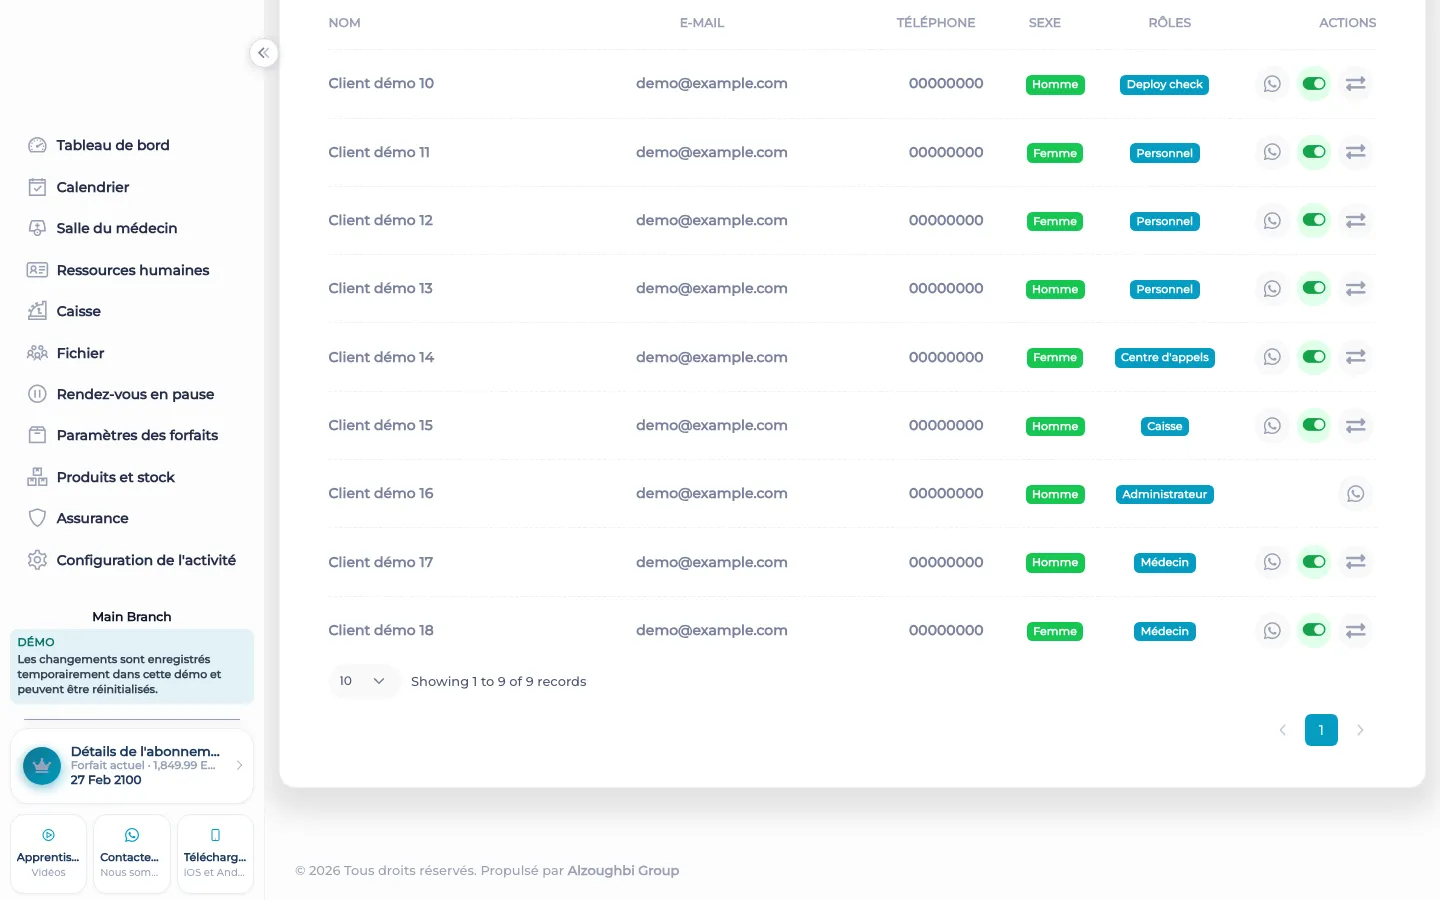Disable active toggle for Client démo 10
This screenshot has width=1440, height=900.
tap(1314, 84)
